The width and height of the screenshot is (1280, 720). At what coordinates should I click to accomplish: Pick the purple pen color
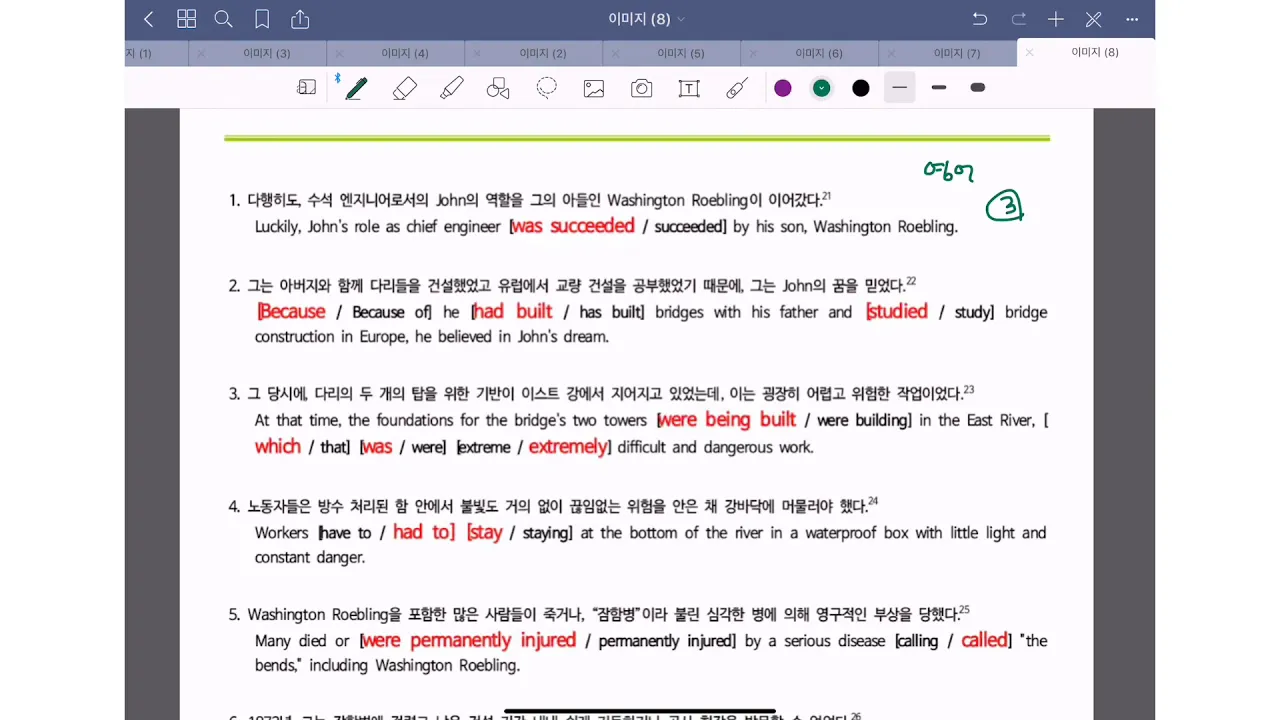tap(783, 88)
